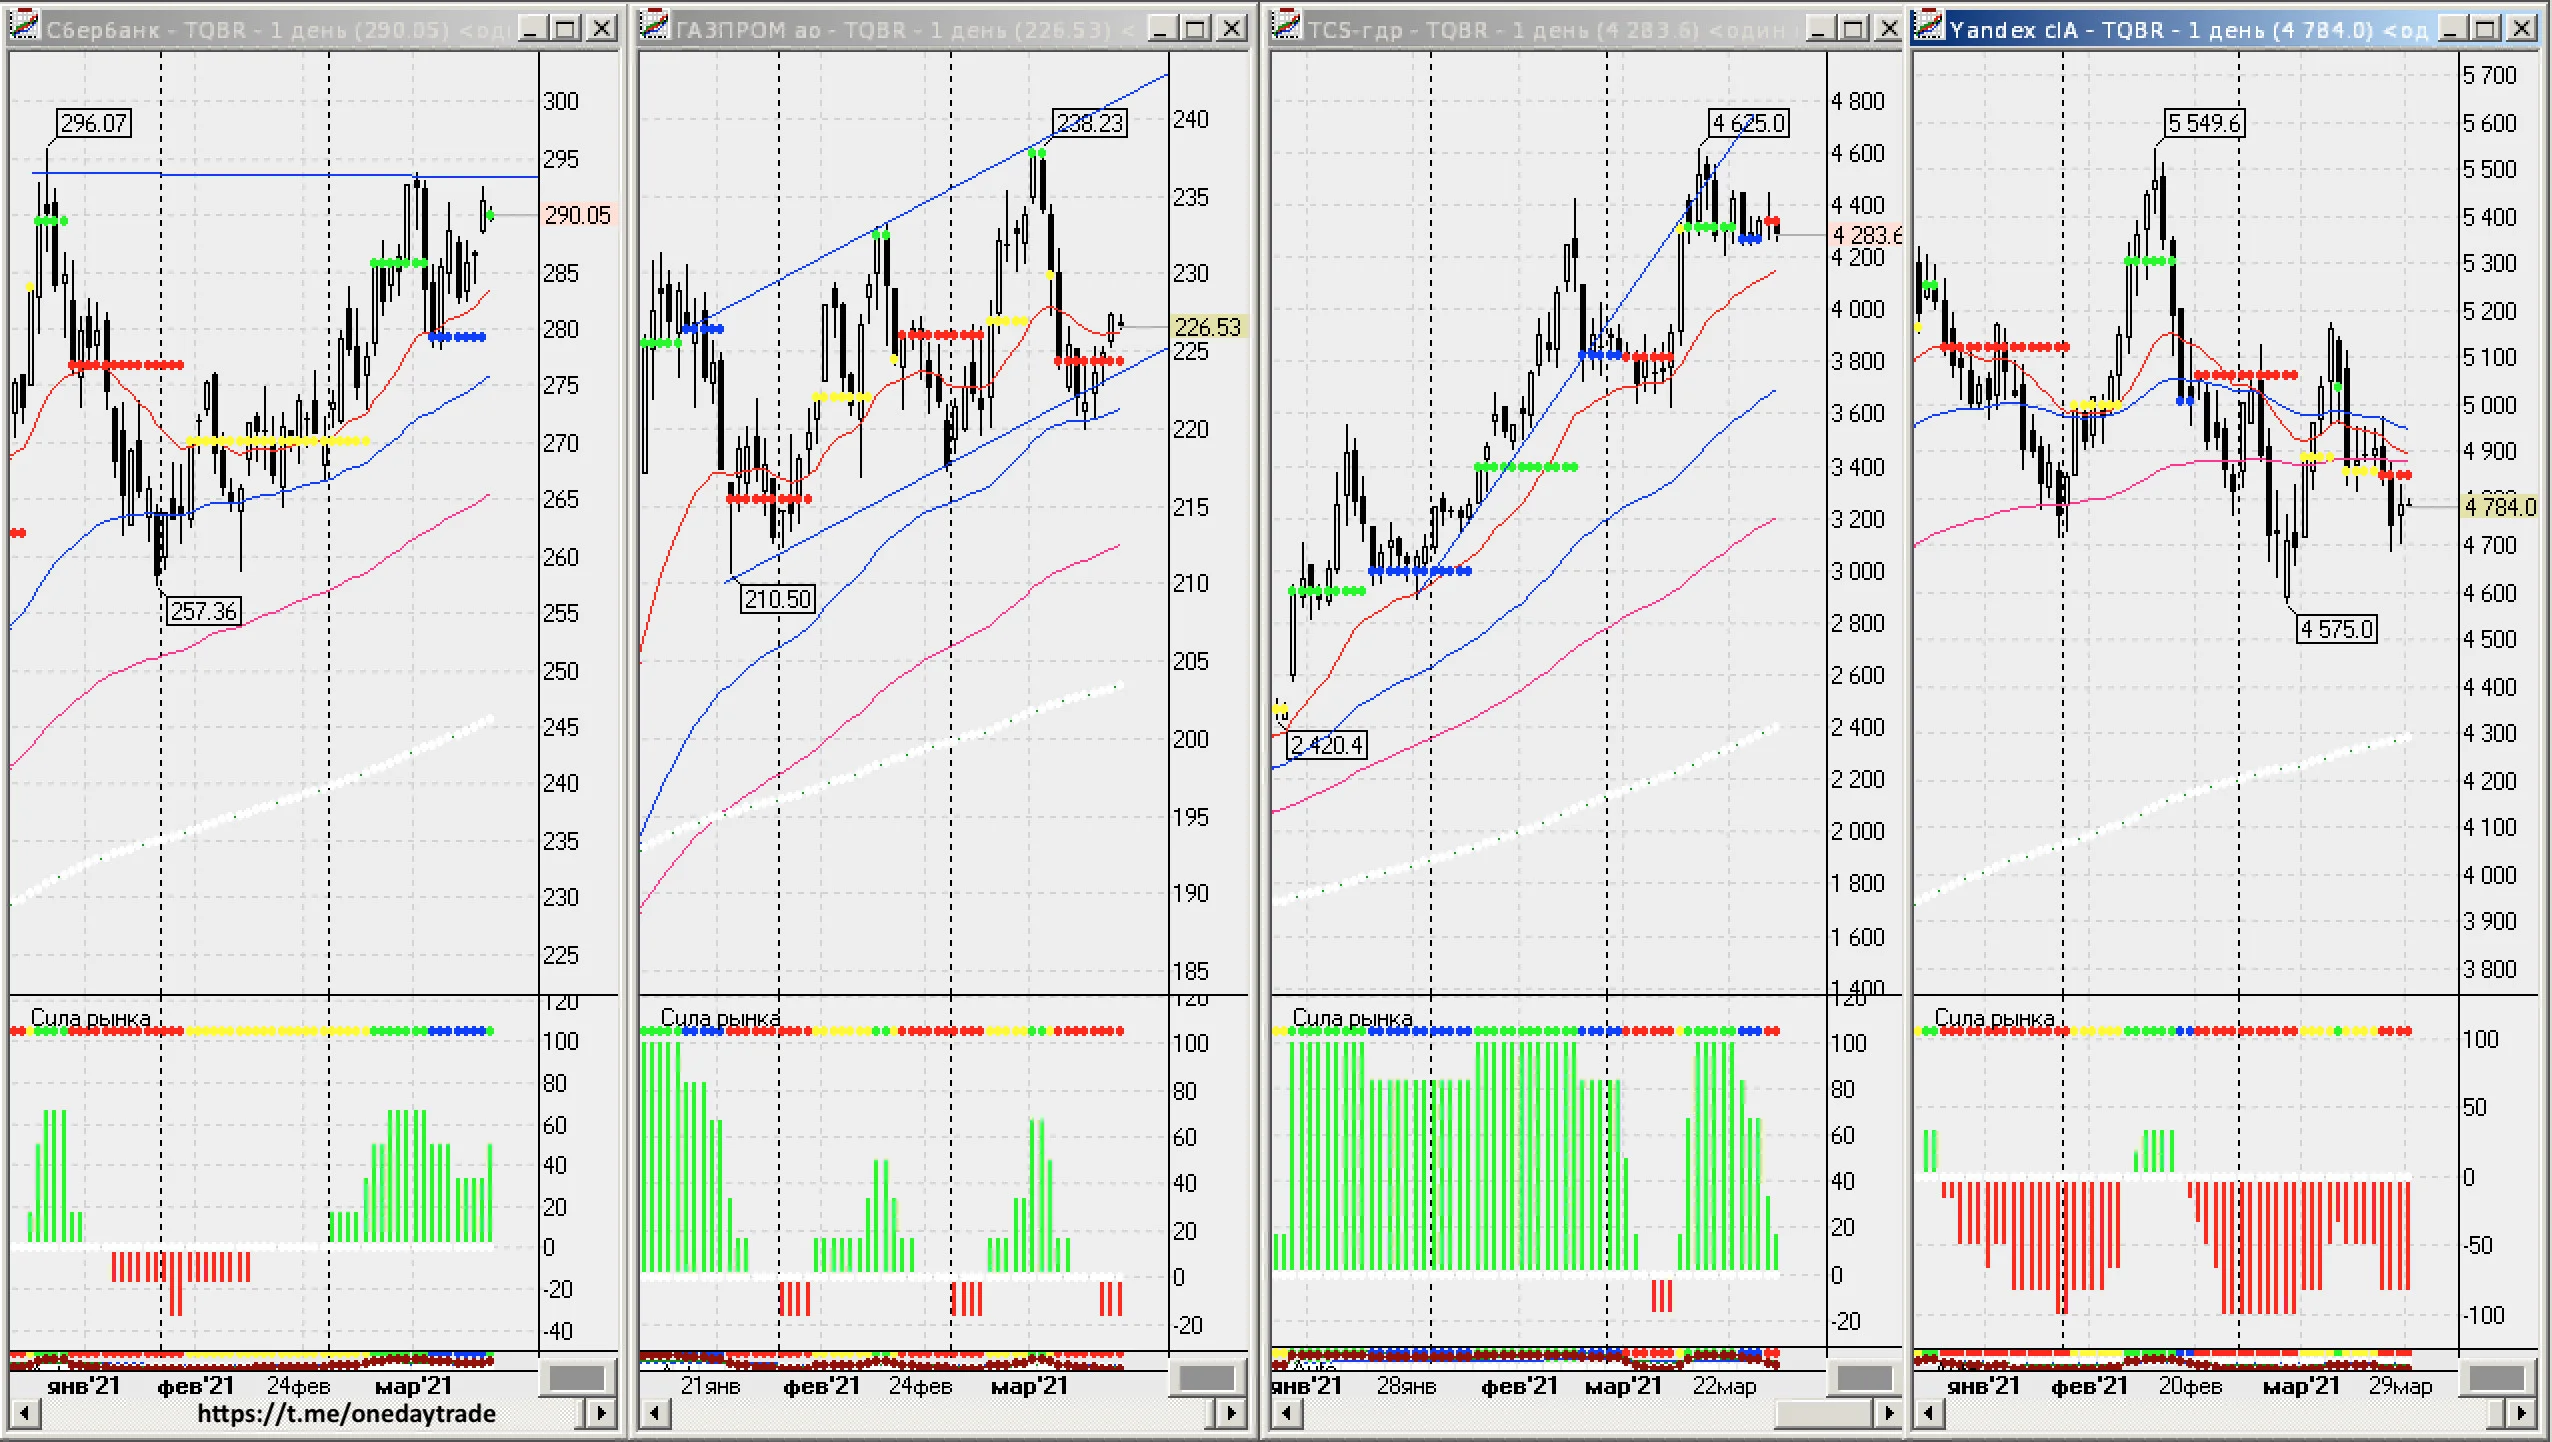Click the gray corner box in Сбербанк chart
This screenshot has width=2552, height=1442.
point(577,1377)
